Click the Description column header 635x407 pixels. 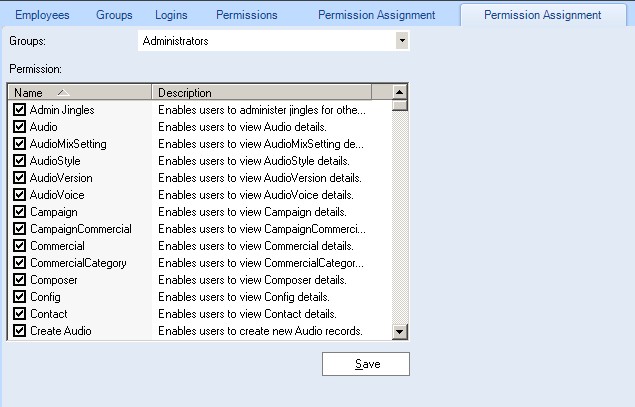pos(262,93)
